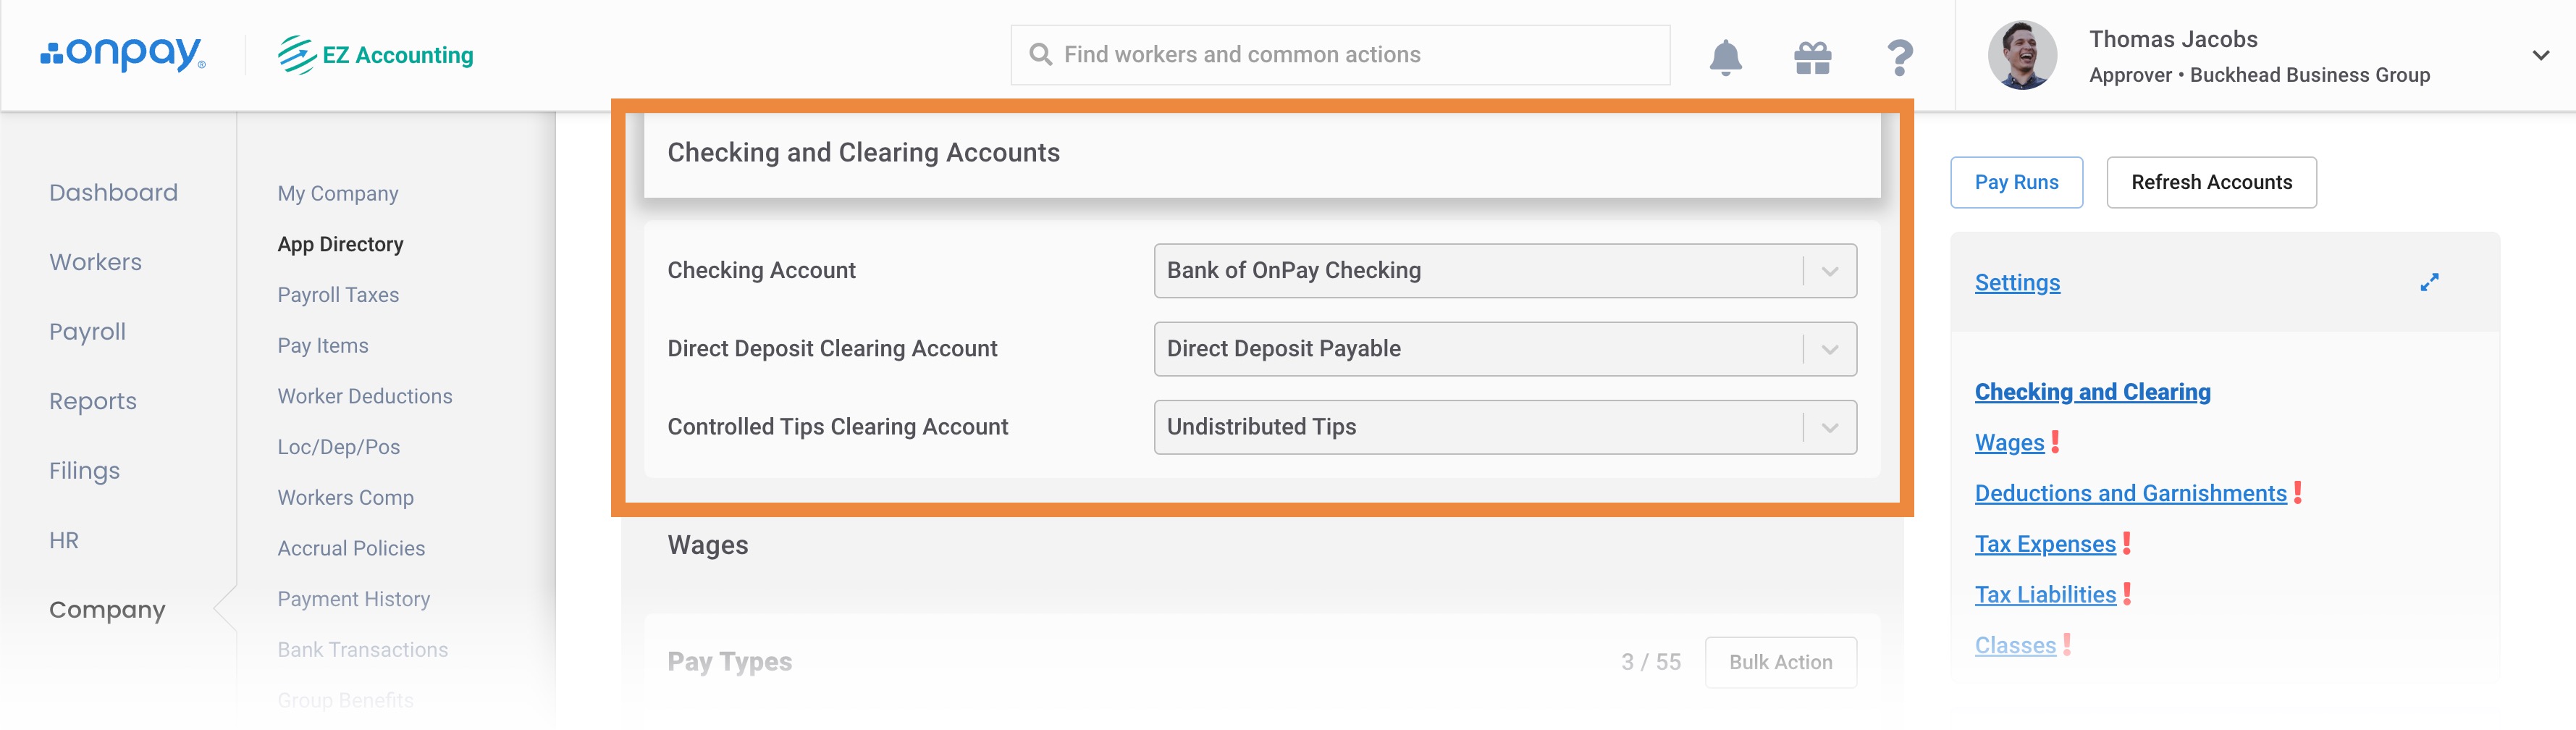This screenshot has width=2576, height=730.
Task: Click the Refresh Accounts button
Action: (2211, 182)
